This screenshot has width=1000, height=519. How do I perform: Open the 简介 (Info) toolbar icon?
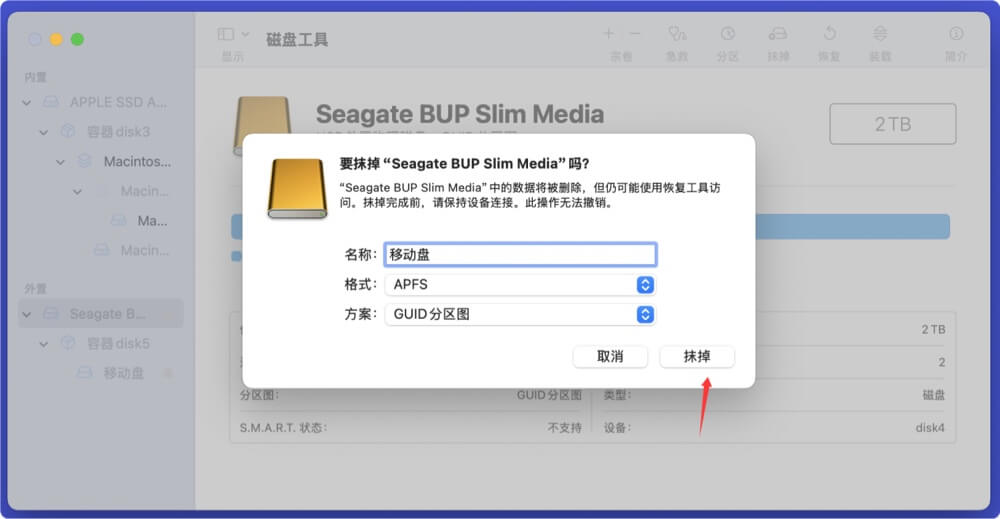click(x=955, y=35)
